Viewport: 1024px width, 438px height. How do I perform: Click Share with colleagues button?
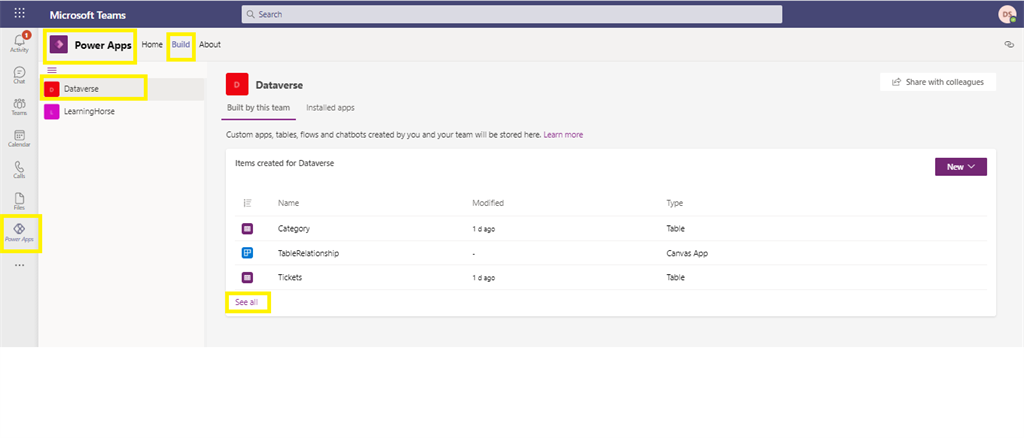point(937,82)
